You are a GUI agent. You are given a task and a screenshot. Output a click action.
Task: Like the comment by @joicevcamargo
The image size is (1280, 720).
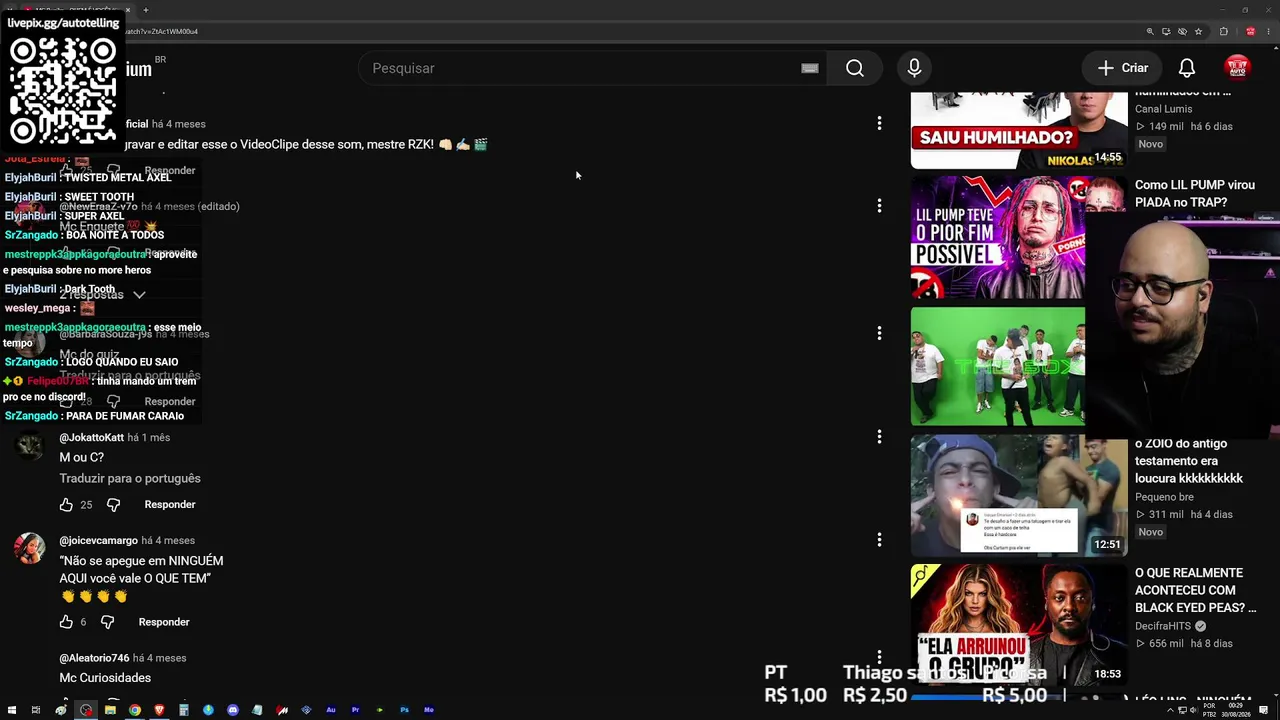point(66,622)
